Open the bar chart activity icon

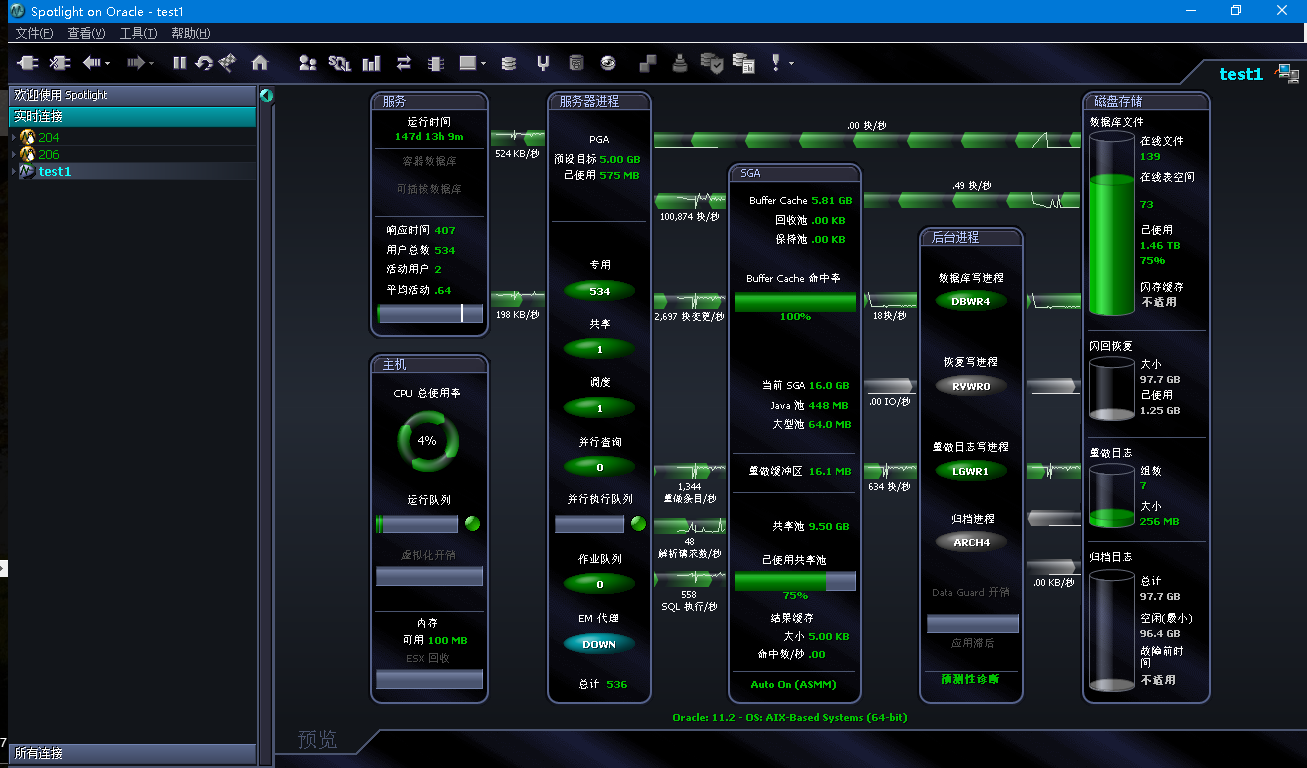tap(372, 63)
